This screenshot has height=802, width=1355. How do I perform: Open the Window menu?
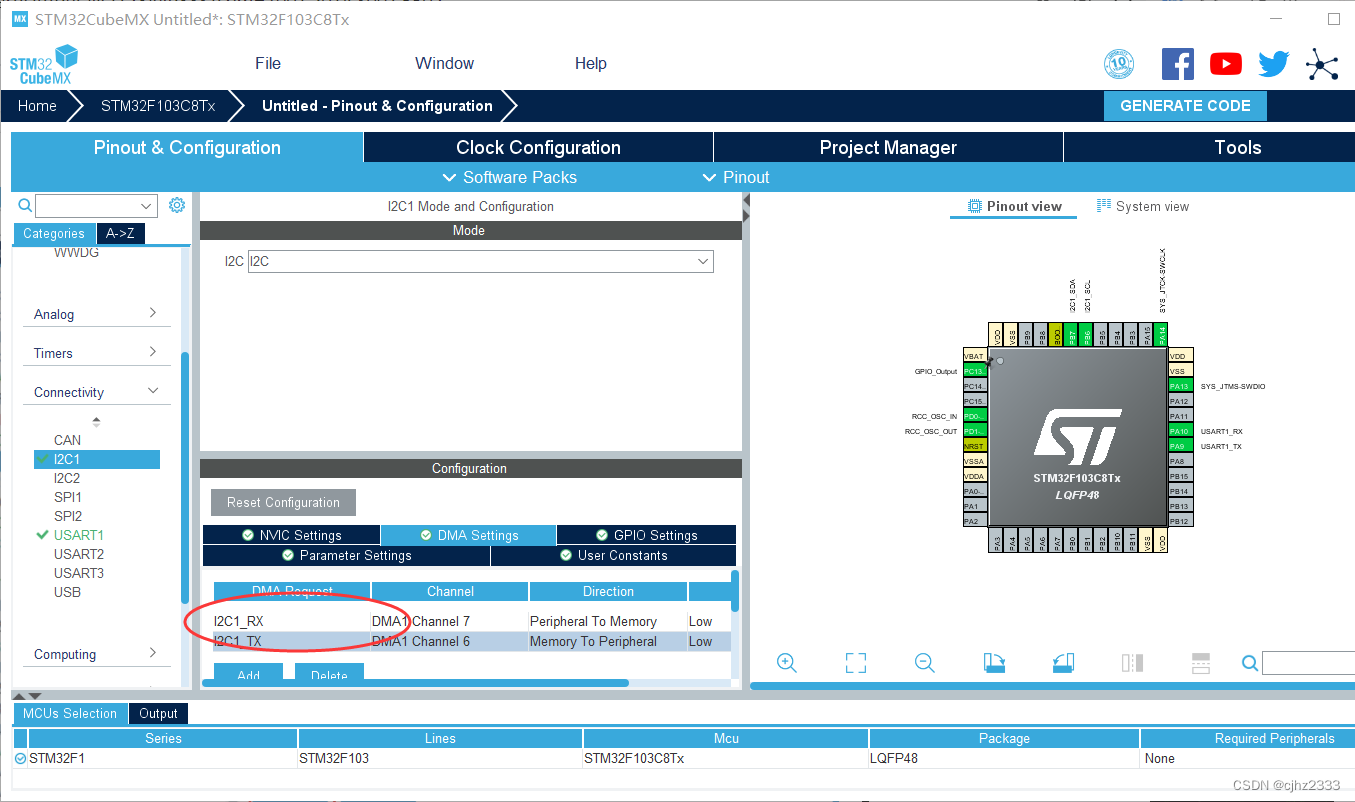tap(444, 63)
